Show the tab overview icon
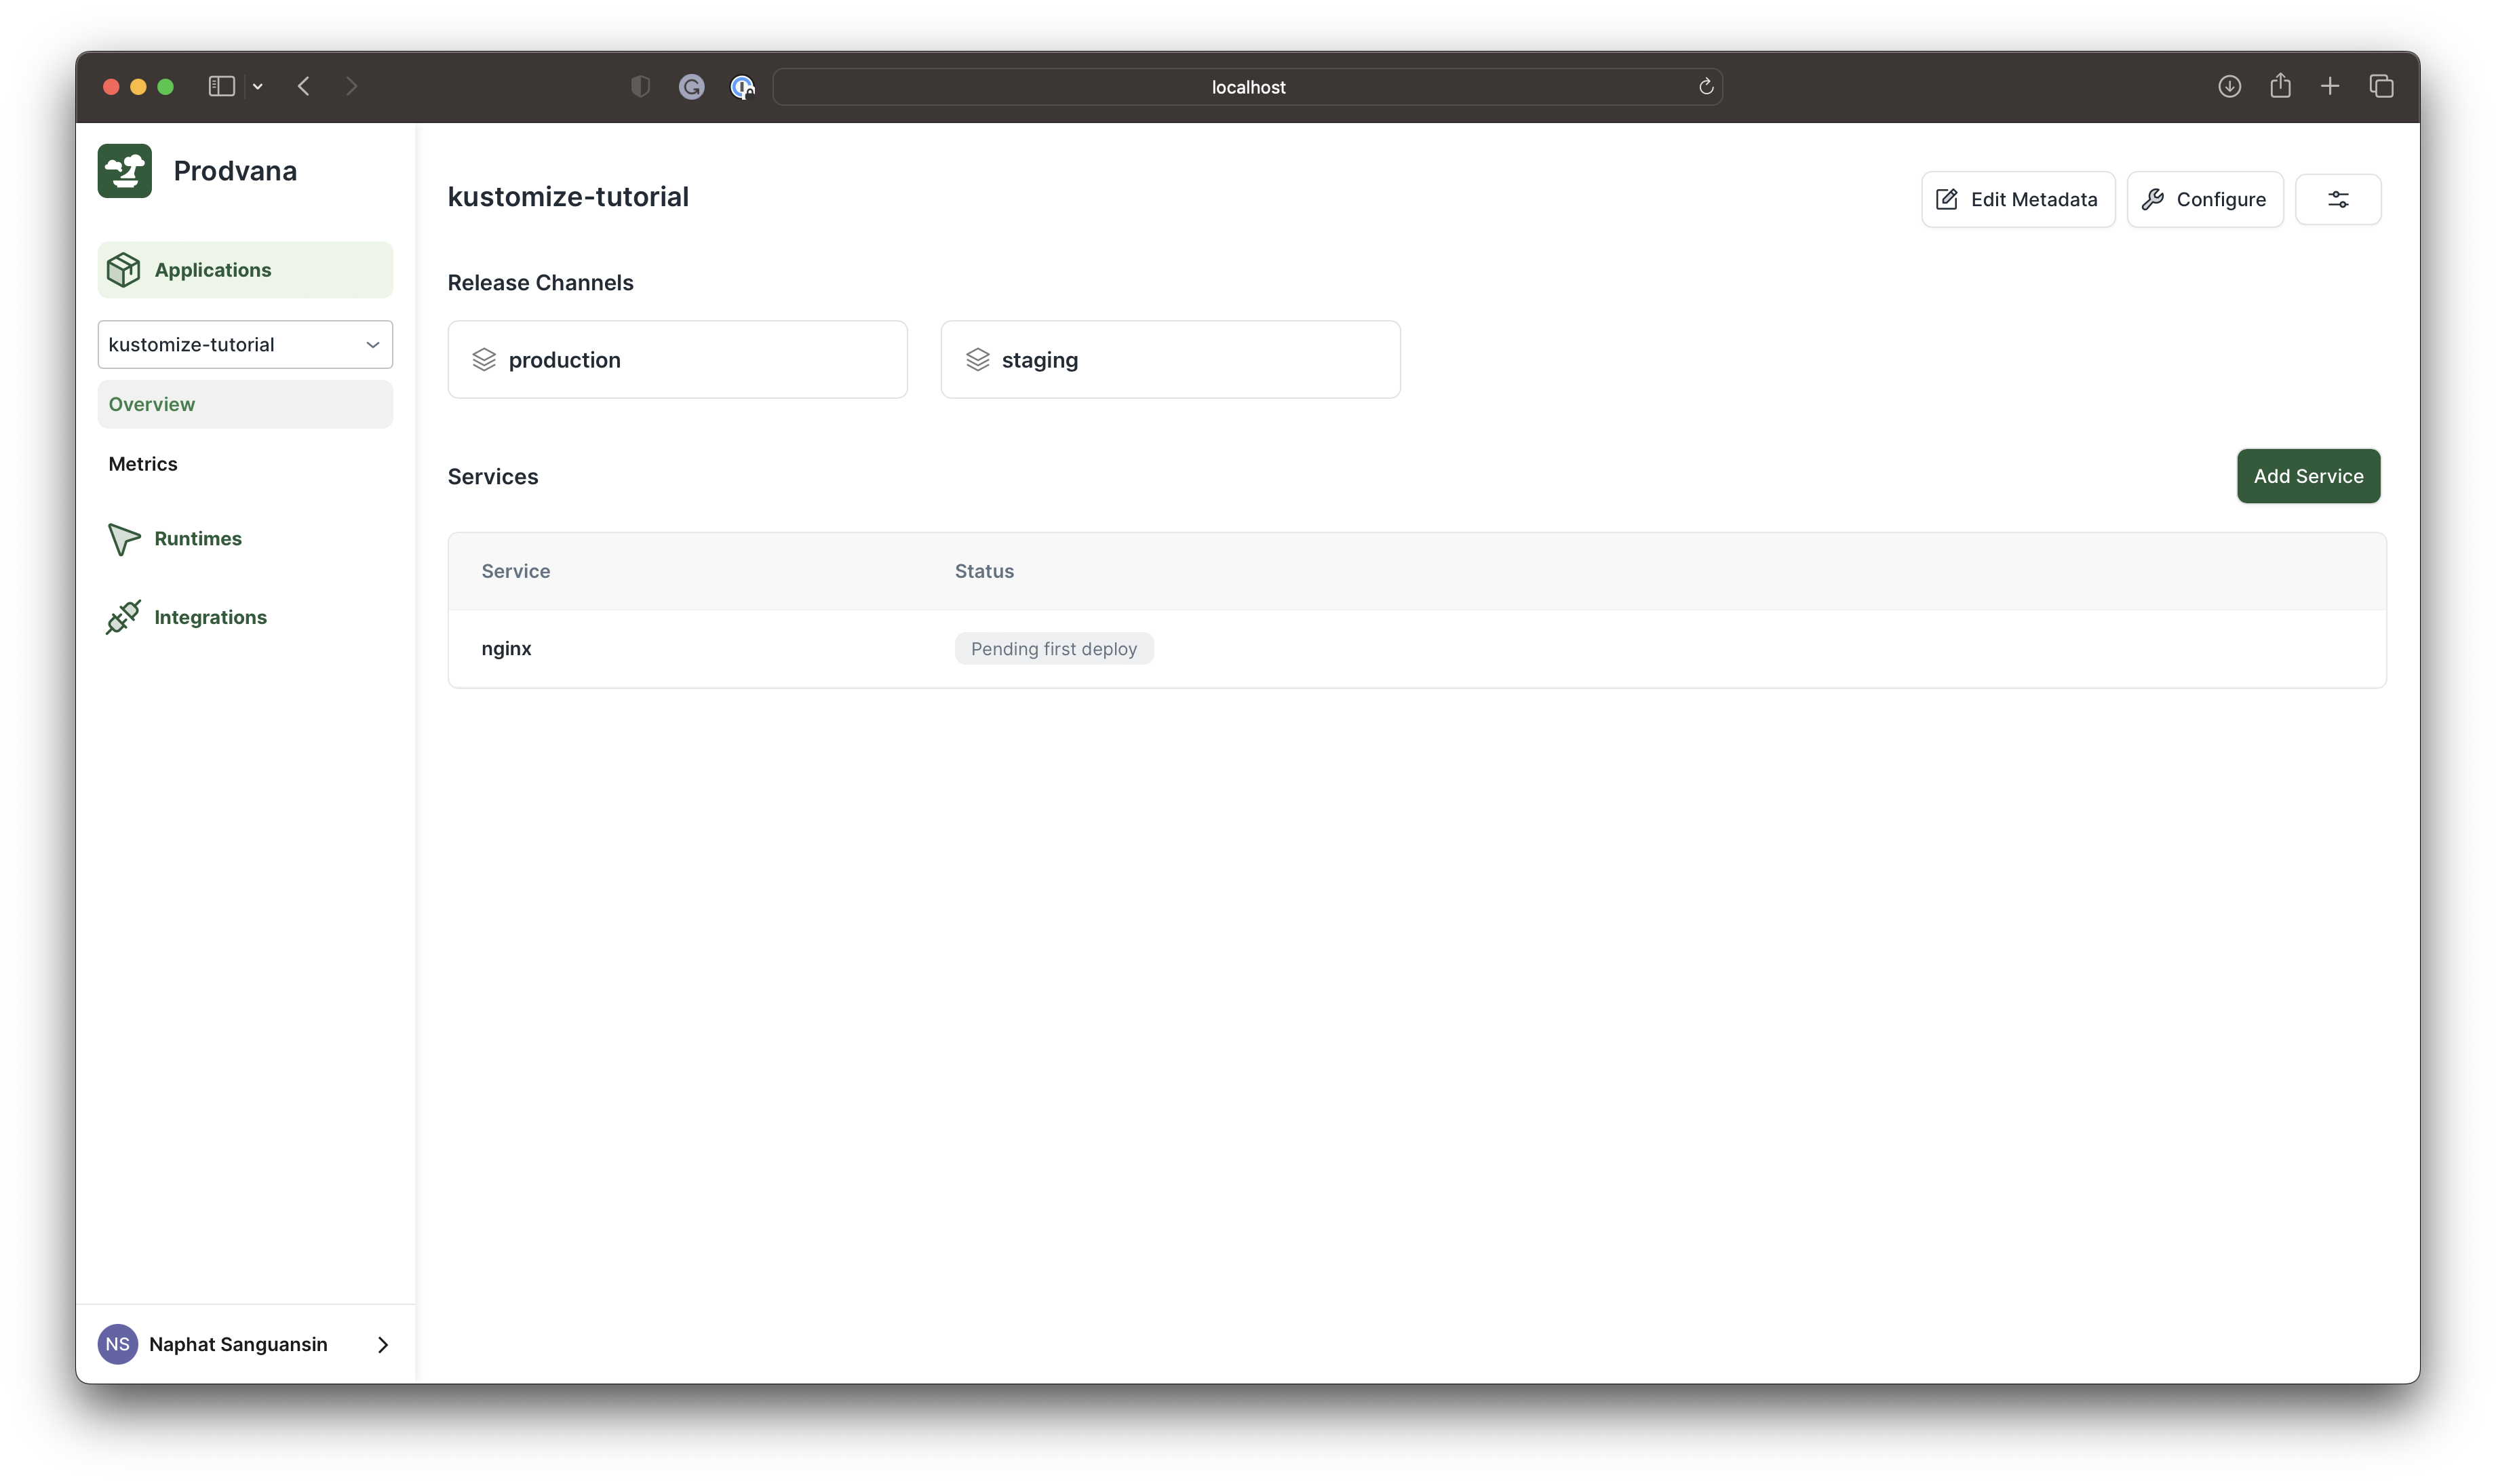Image resolution: width=2496 pixels, height=1484 pixels. click(2381, 87)
